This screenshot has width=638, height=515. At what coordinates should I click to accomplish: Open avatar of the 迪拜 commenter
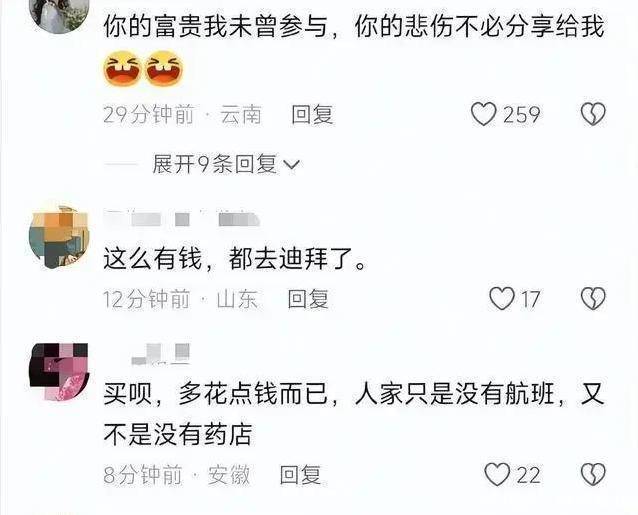tap(59, 237)
